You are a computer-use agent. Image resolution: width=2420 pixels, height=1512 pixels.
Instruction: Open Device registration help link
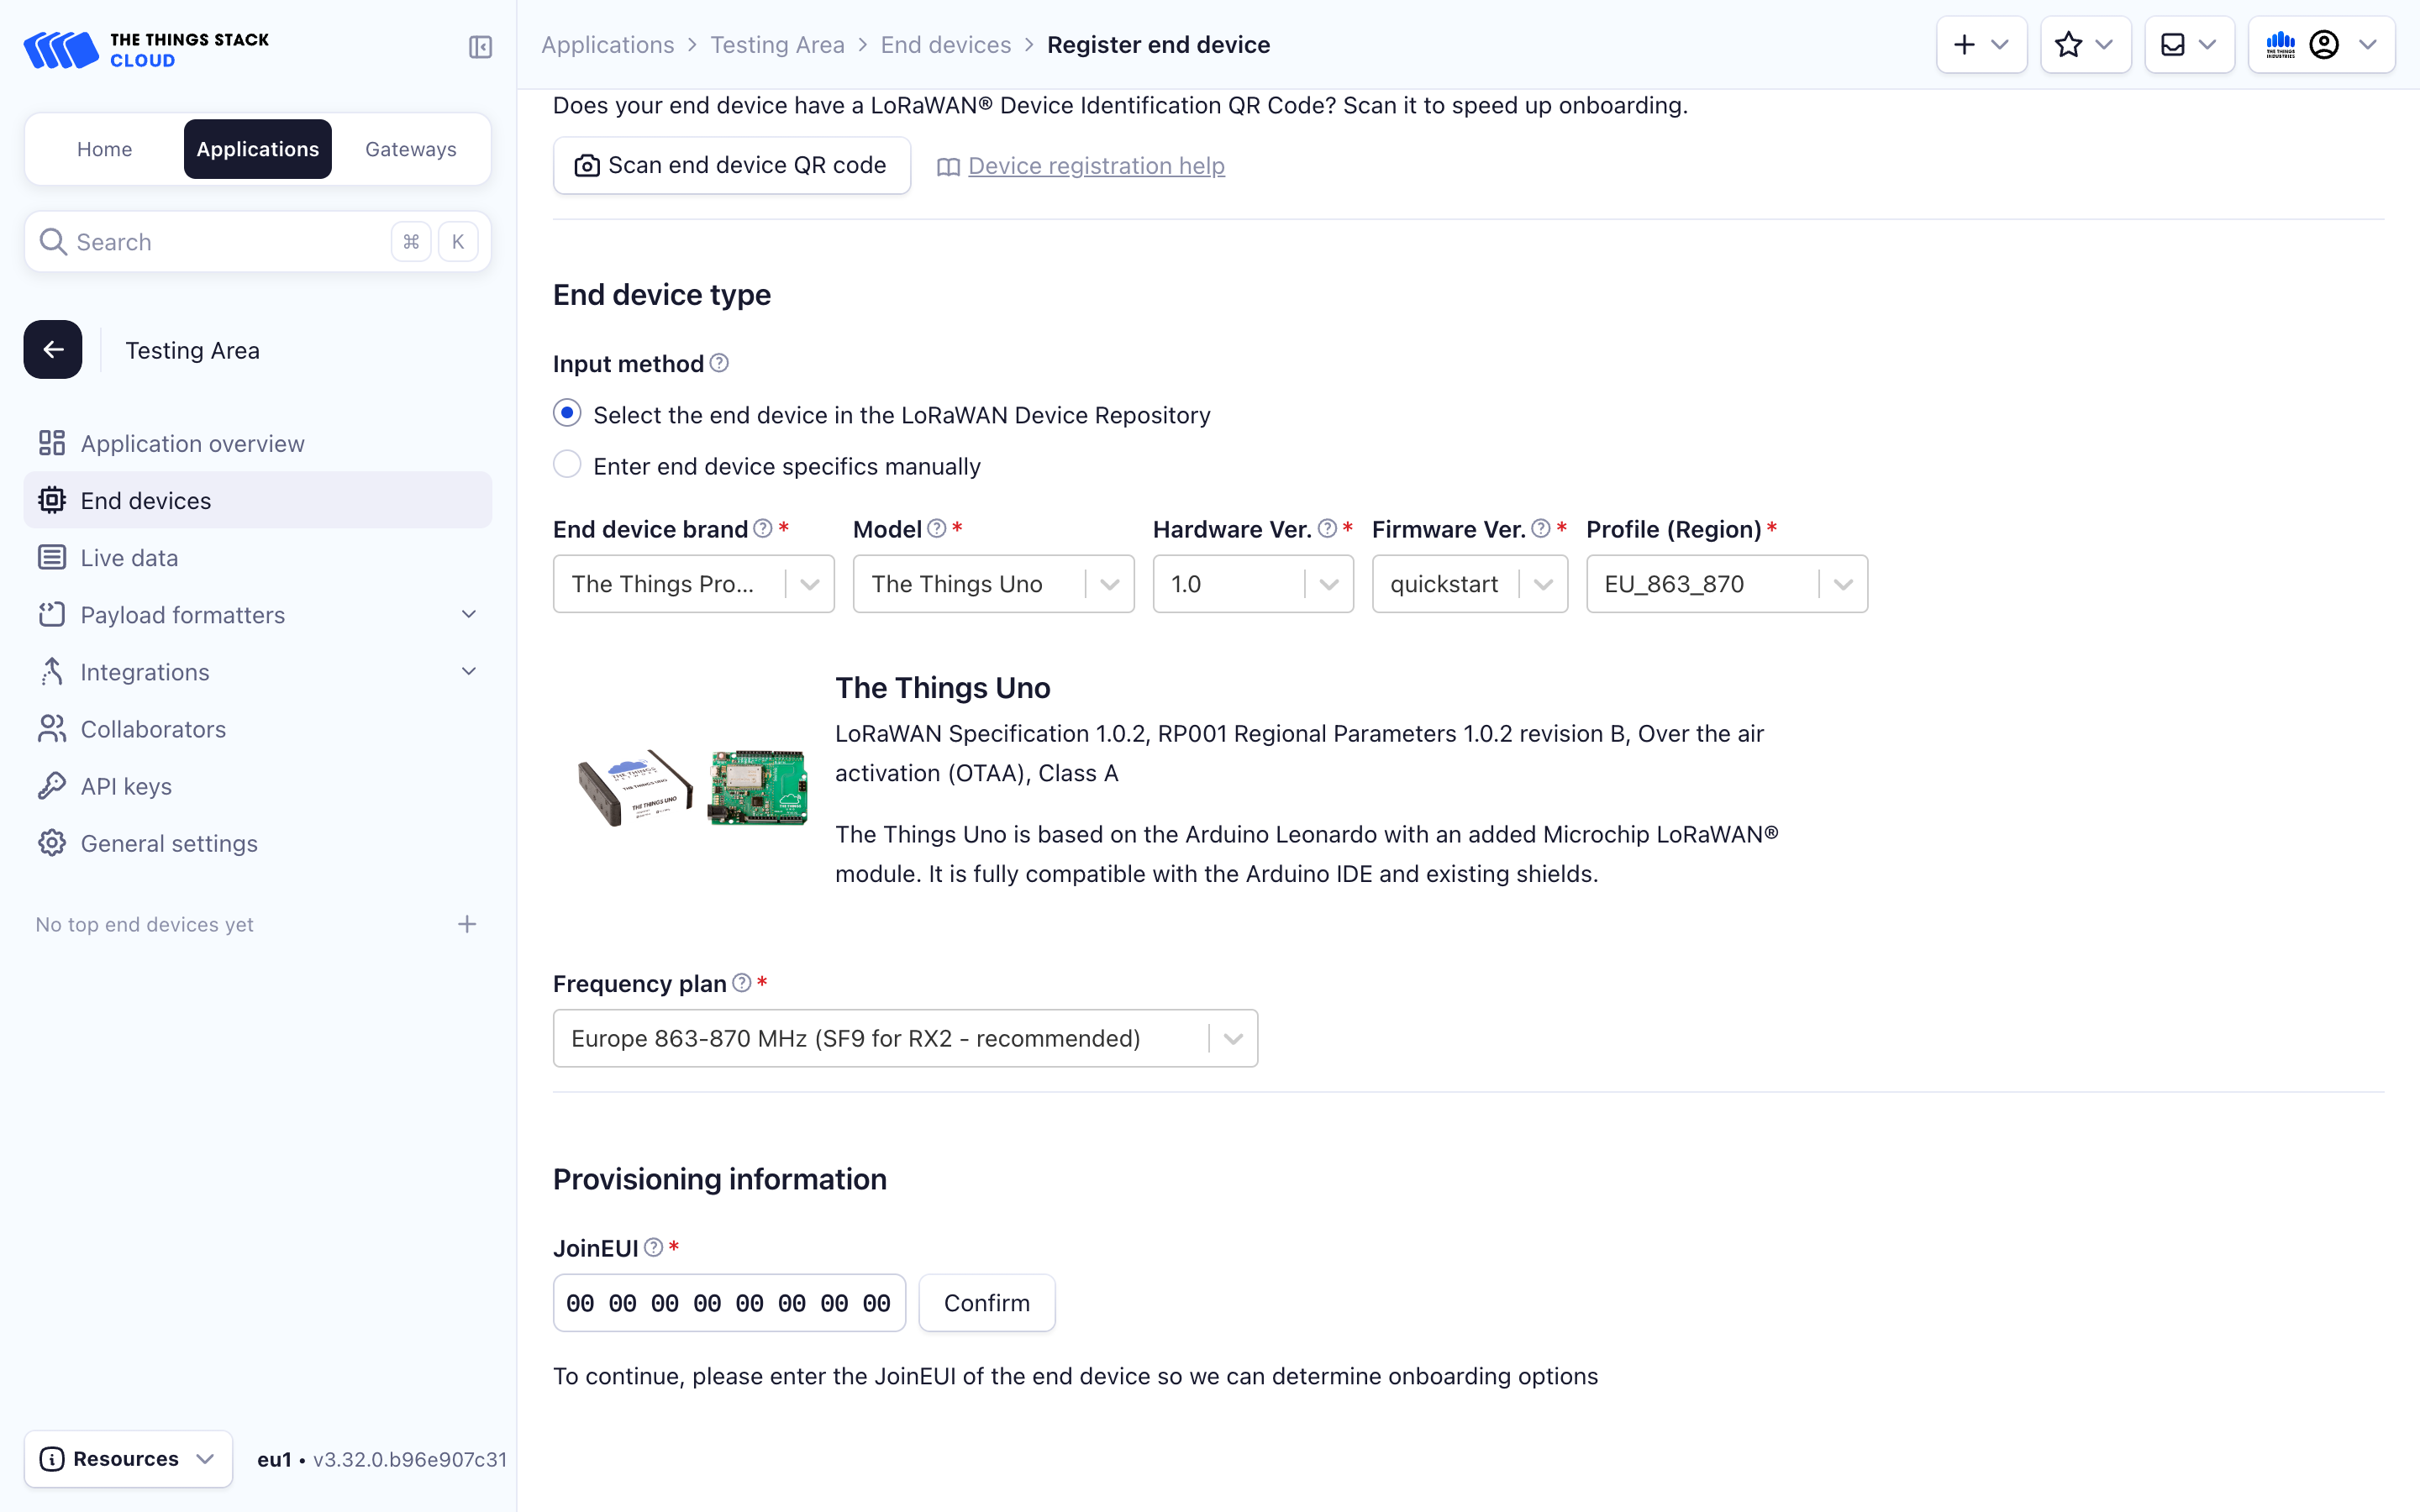coord(1095,166)
